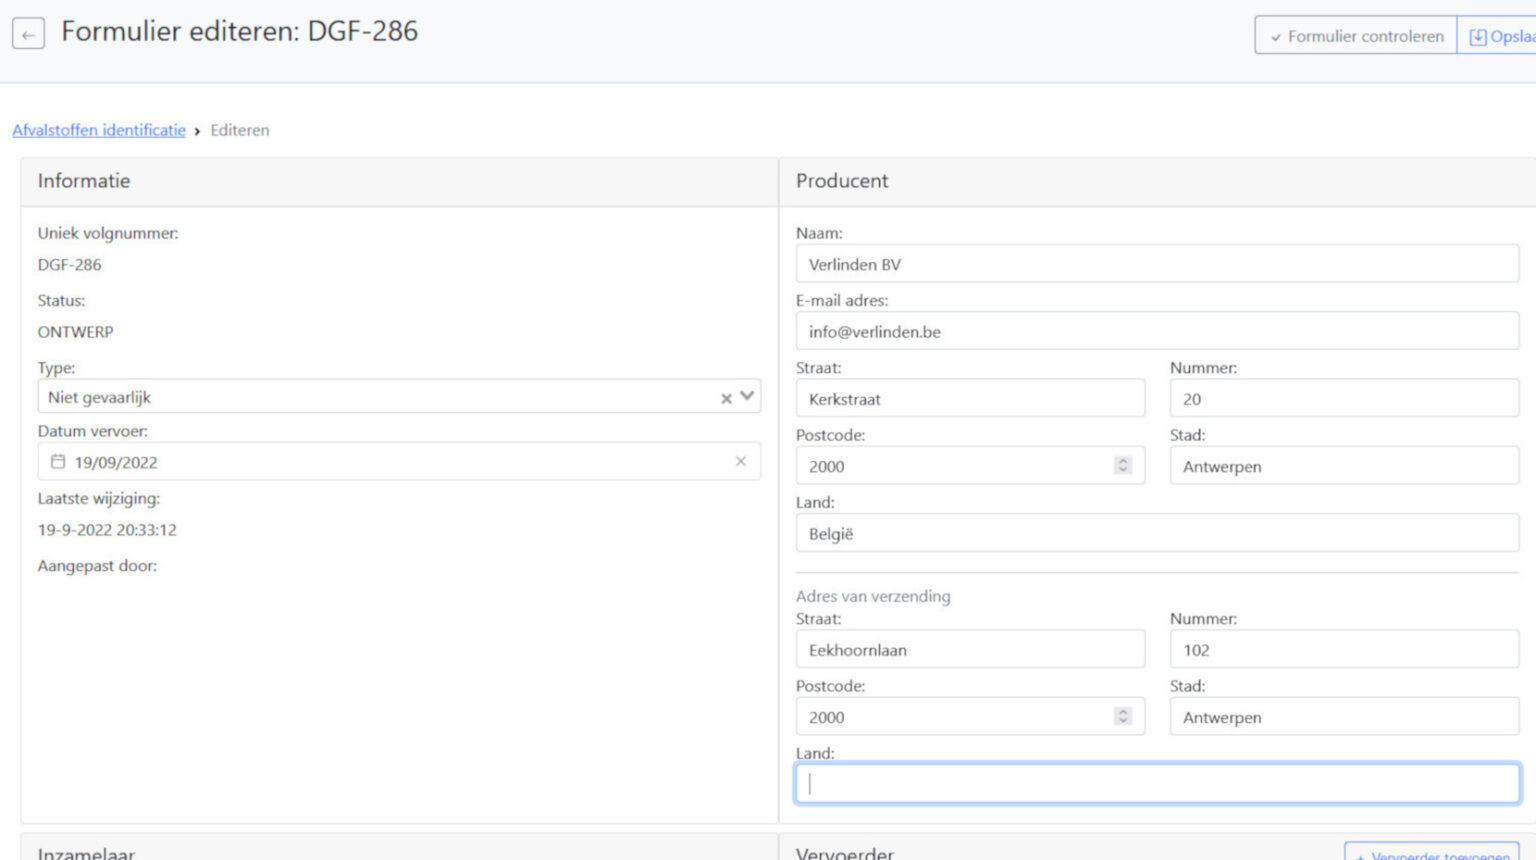This screenshot has height=860, width=1536.
Task: Click the Producent Land field België
Action: tap(1156, 534)
